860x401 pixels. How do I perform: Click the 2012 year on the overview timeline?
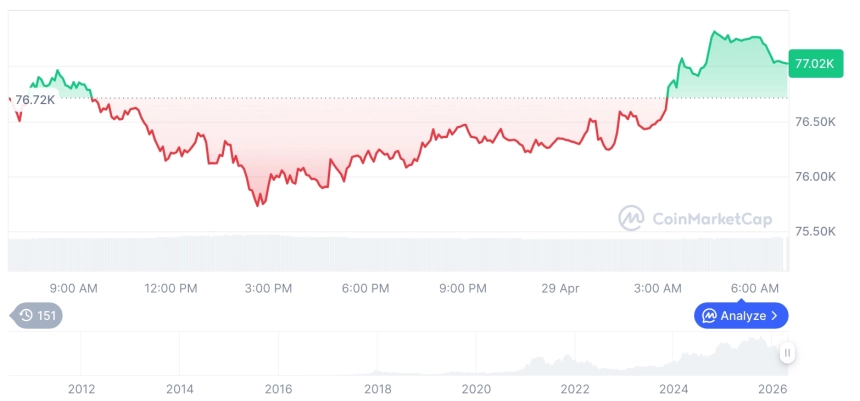click(x=81, y=389)
